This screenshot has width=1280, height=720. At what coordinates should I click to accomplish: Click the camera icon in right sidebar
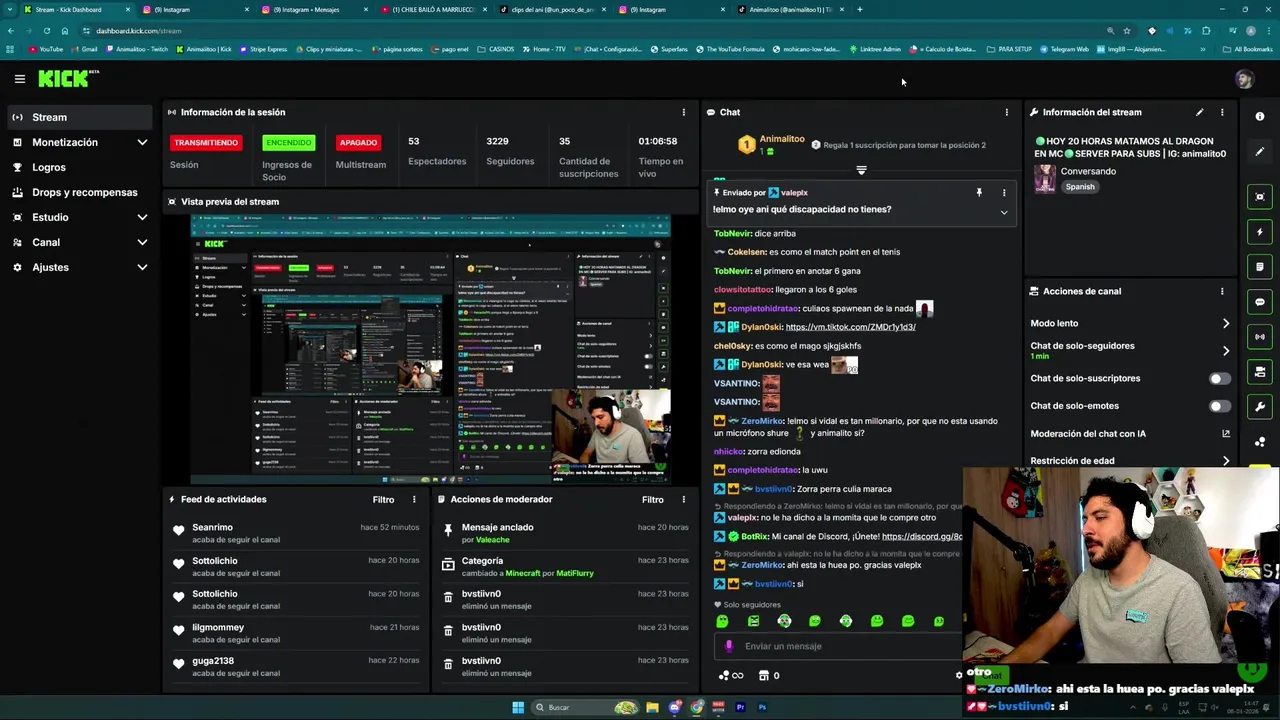pyautogui.click(x=1260, y=372)
